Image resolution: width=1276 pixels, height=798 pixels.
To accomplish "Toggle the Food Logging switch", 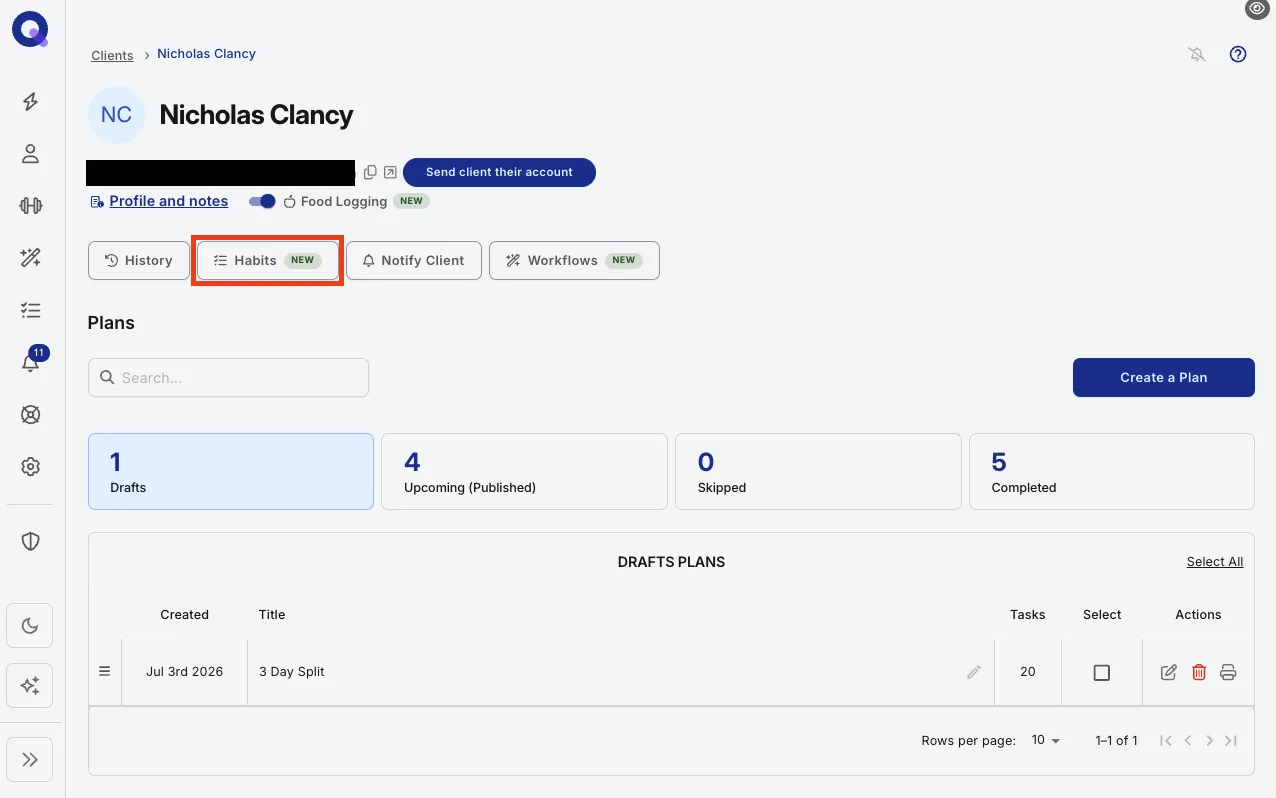I will click(x=262, y=201).
